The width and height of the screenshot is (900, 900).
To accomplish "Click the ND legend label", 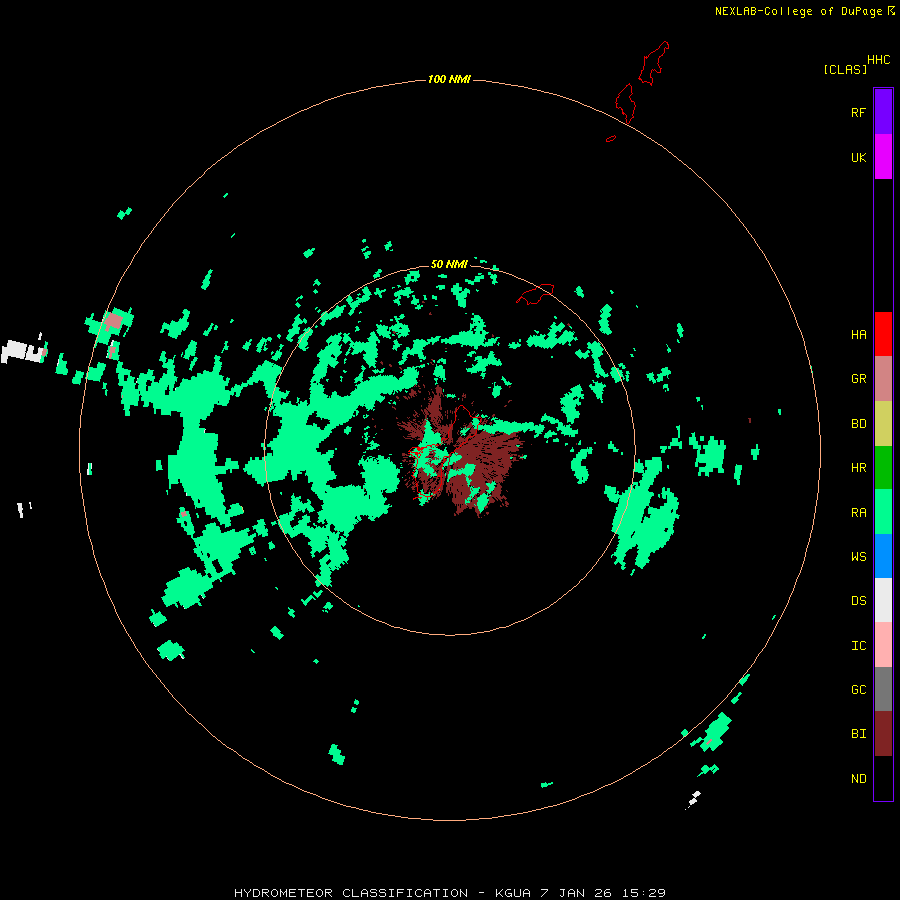I will coord(858,779).
